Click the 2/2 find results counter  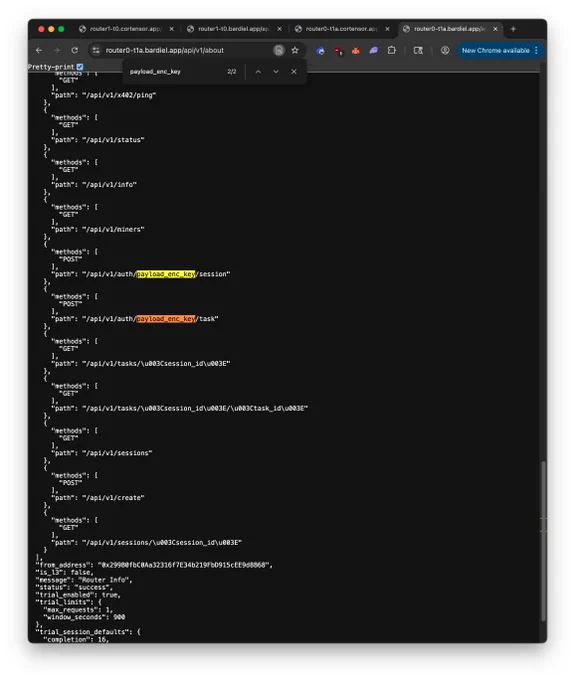coord(232,72)
